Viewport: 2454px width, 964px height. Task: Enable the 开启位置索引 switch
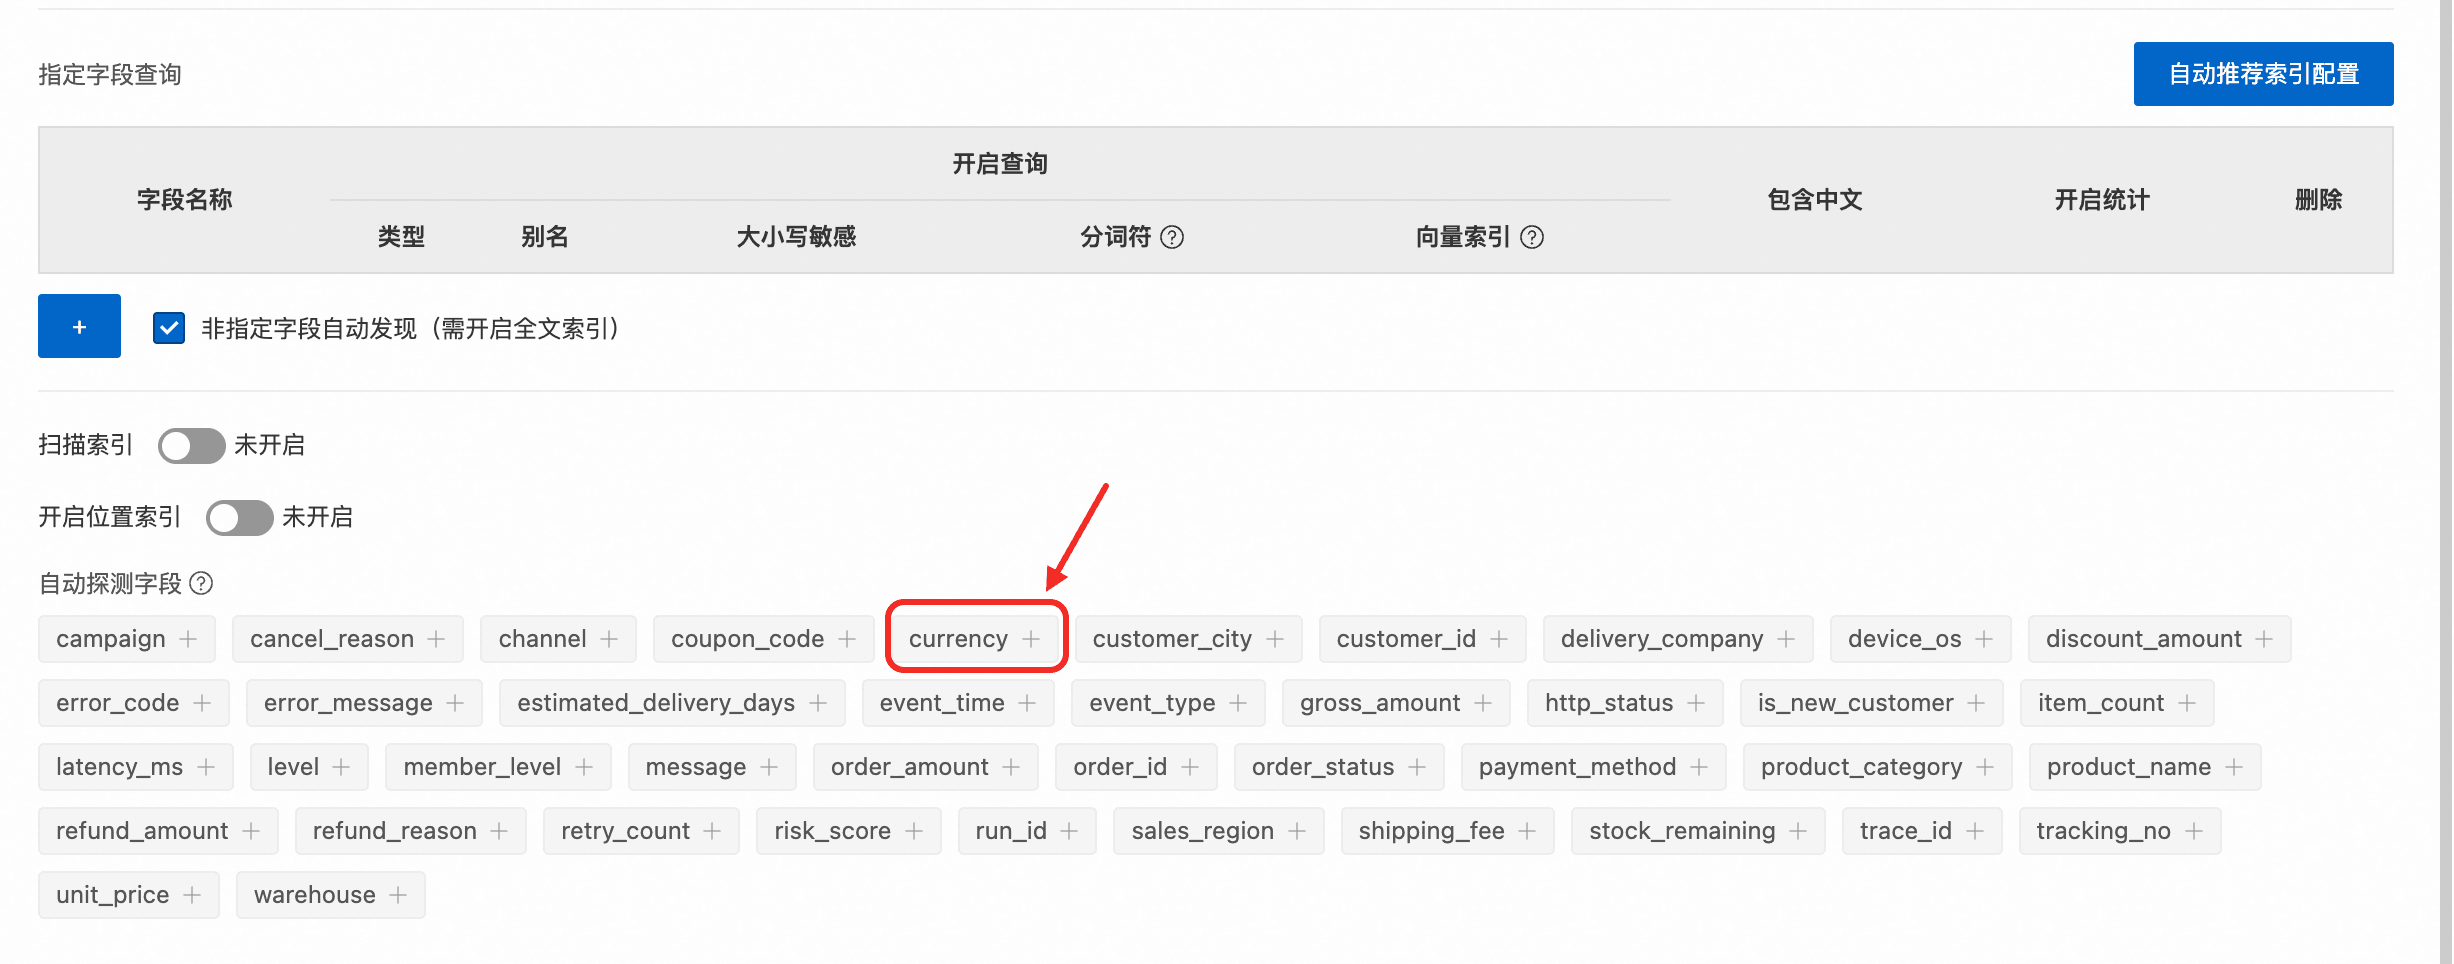coord(239,517)
